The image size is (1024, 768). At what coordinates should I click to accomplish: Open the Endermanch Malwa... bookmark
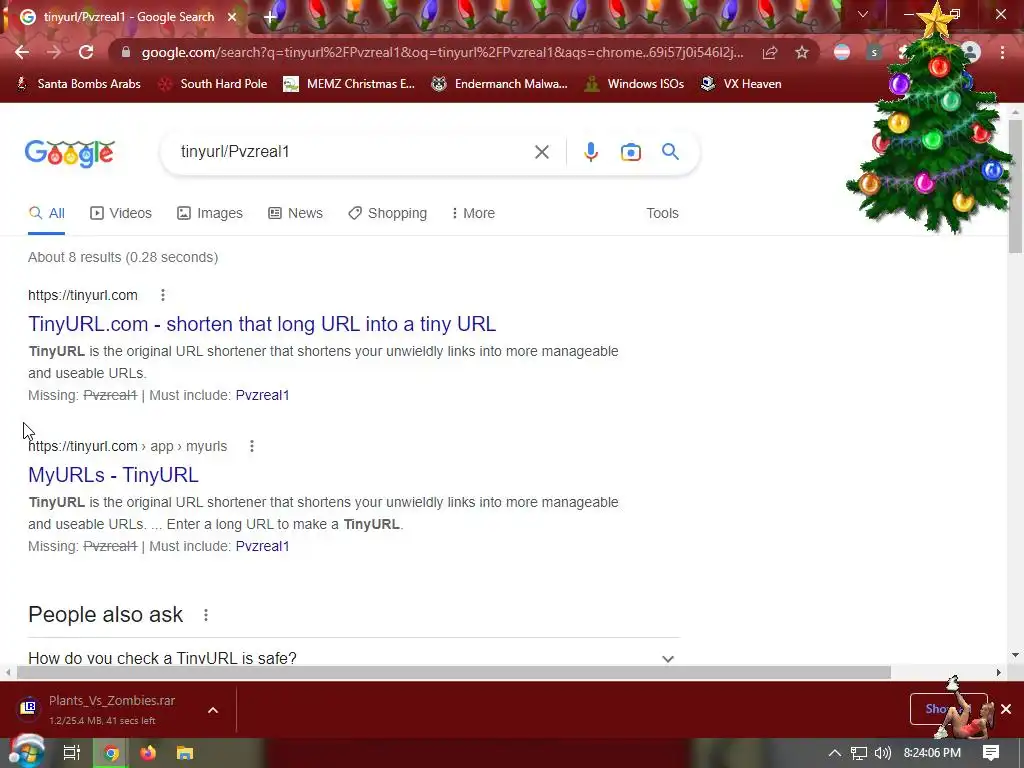[x=500, y=84]
